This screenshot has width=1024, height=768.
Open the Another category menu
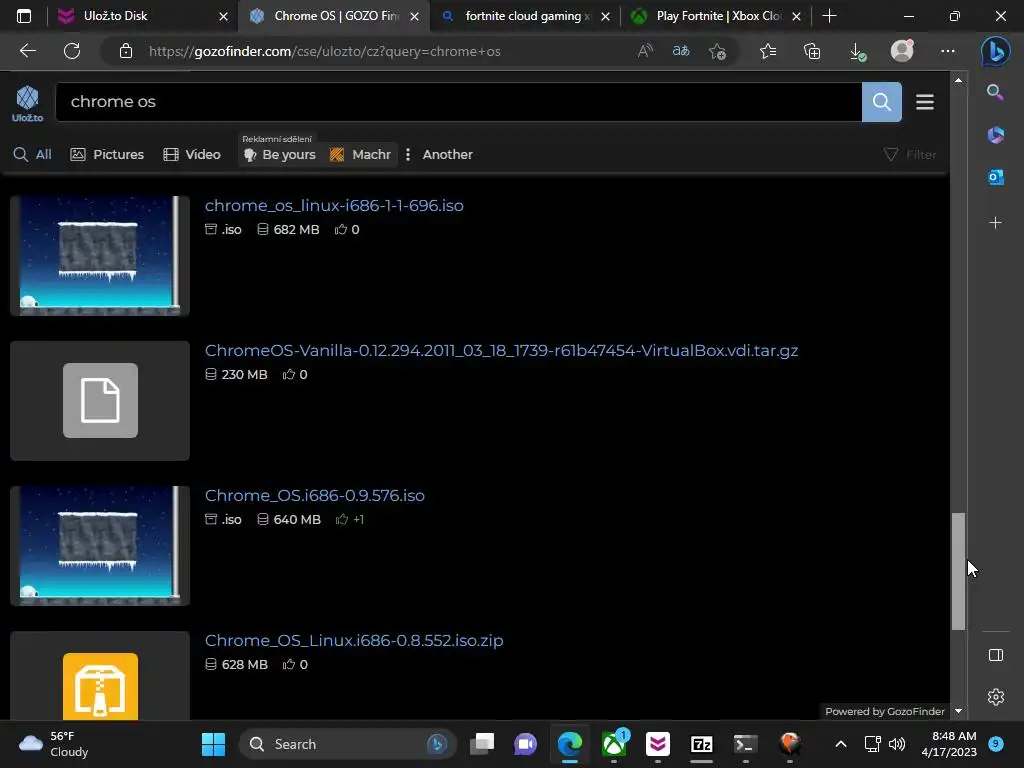pos(439,155)
